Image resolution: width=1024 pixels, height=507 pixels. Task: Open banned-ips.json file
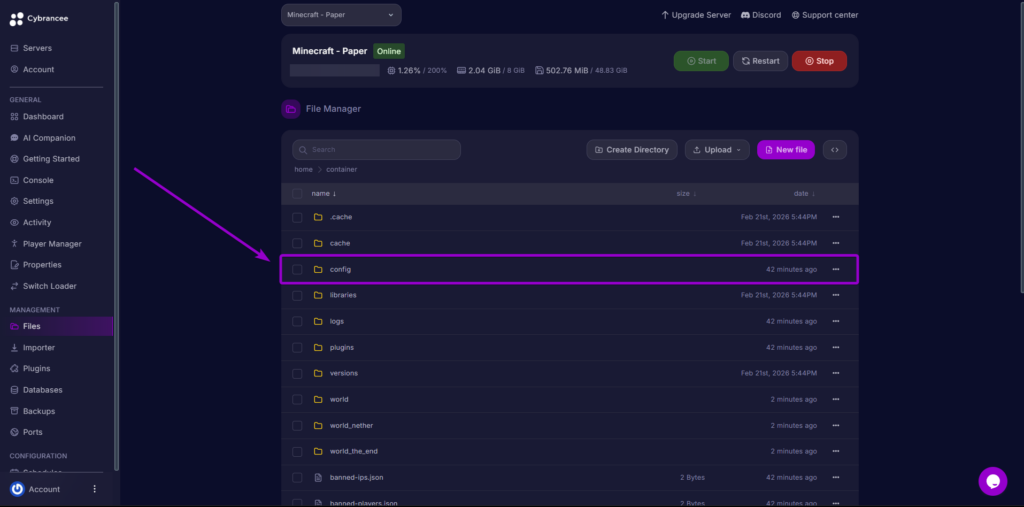pos(357,478)
